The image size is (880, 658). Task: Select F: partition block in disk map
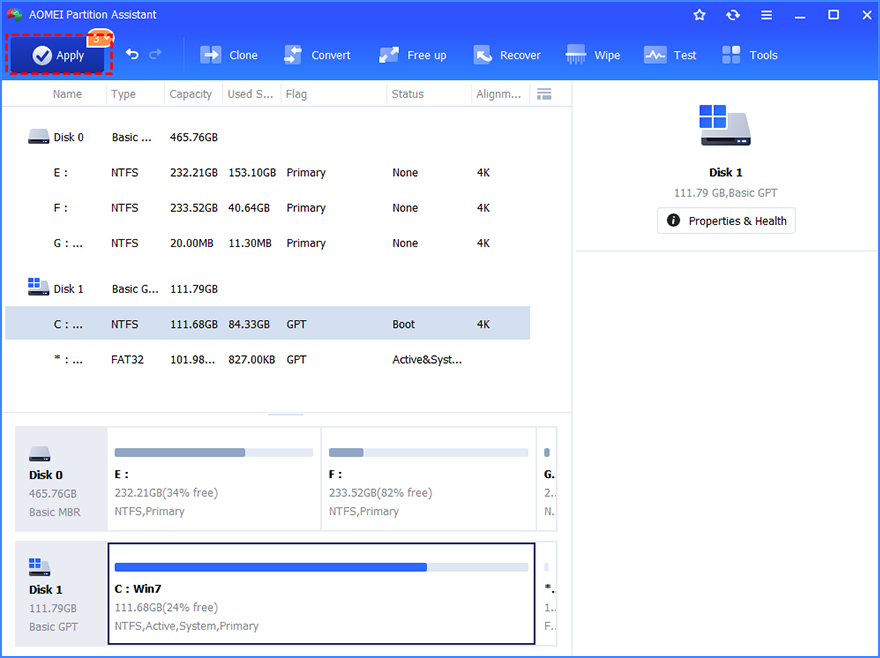coord(429,479)
